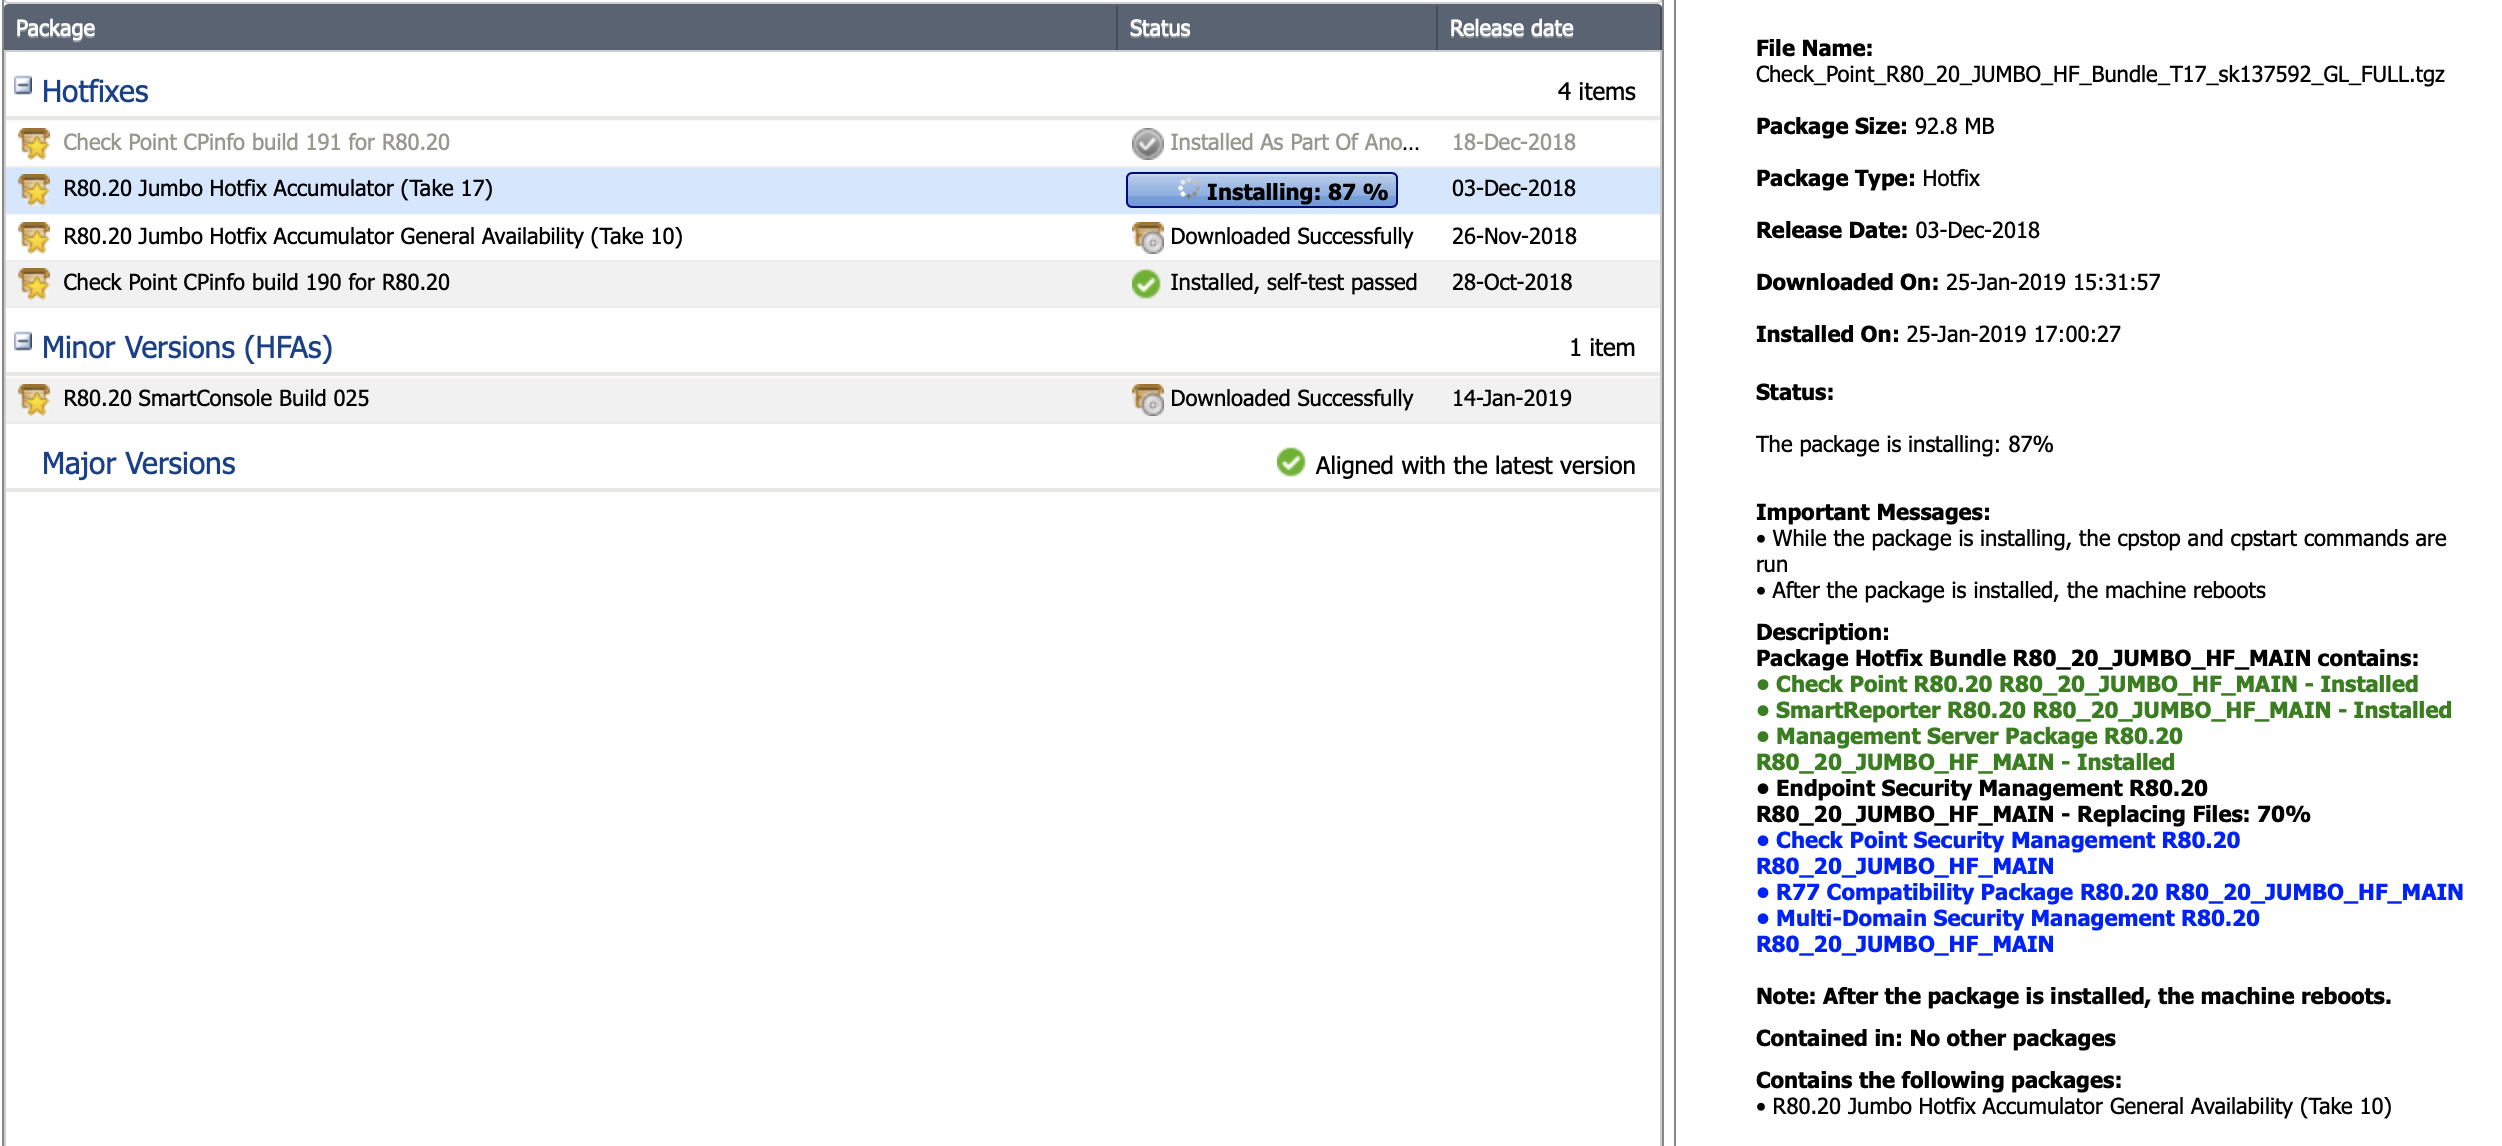2502x1146 pixels.
Task: Click Note: After the package is installed text
Action: pos(2074,996)
